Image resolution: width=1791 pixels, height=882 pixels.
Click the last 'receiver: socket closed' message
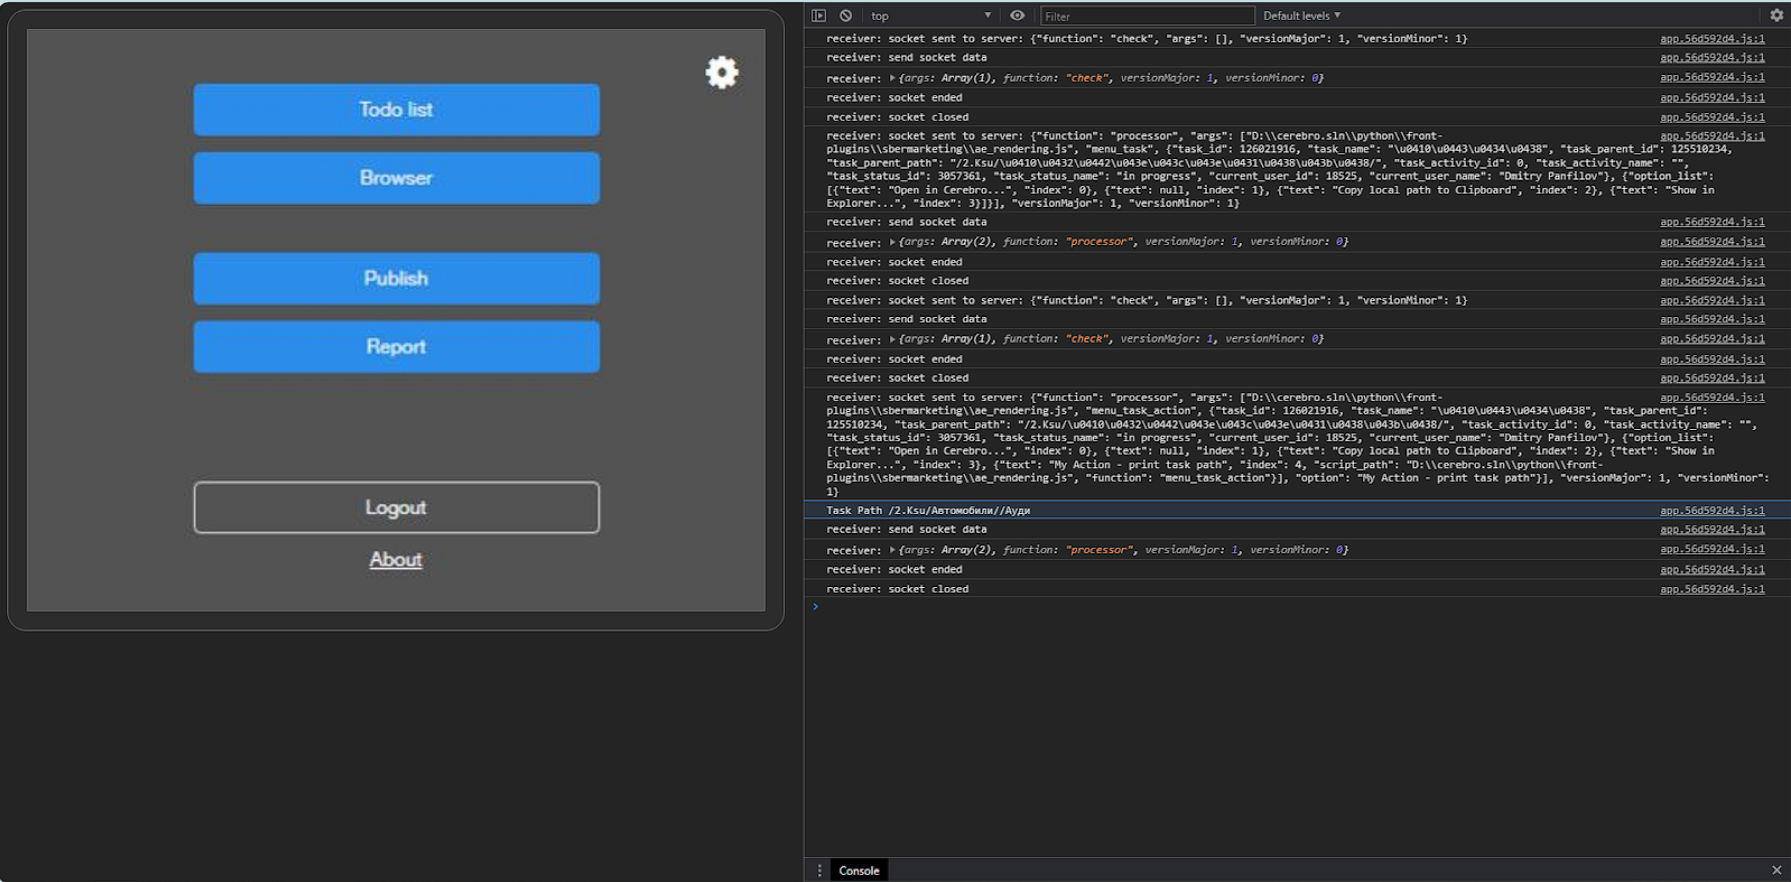click(x=897, y=589)
